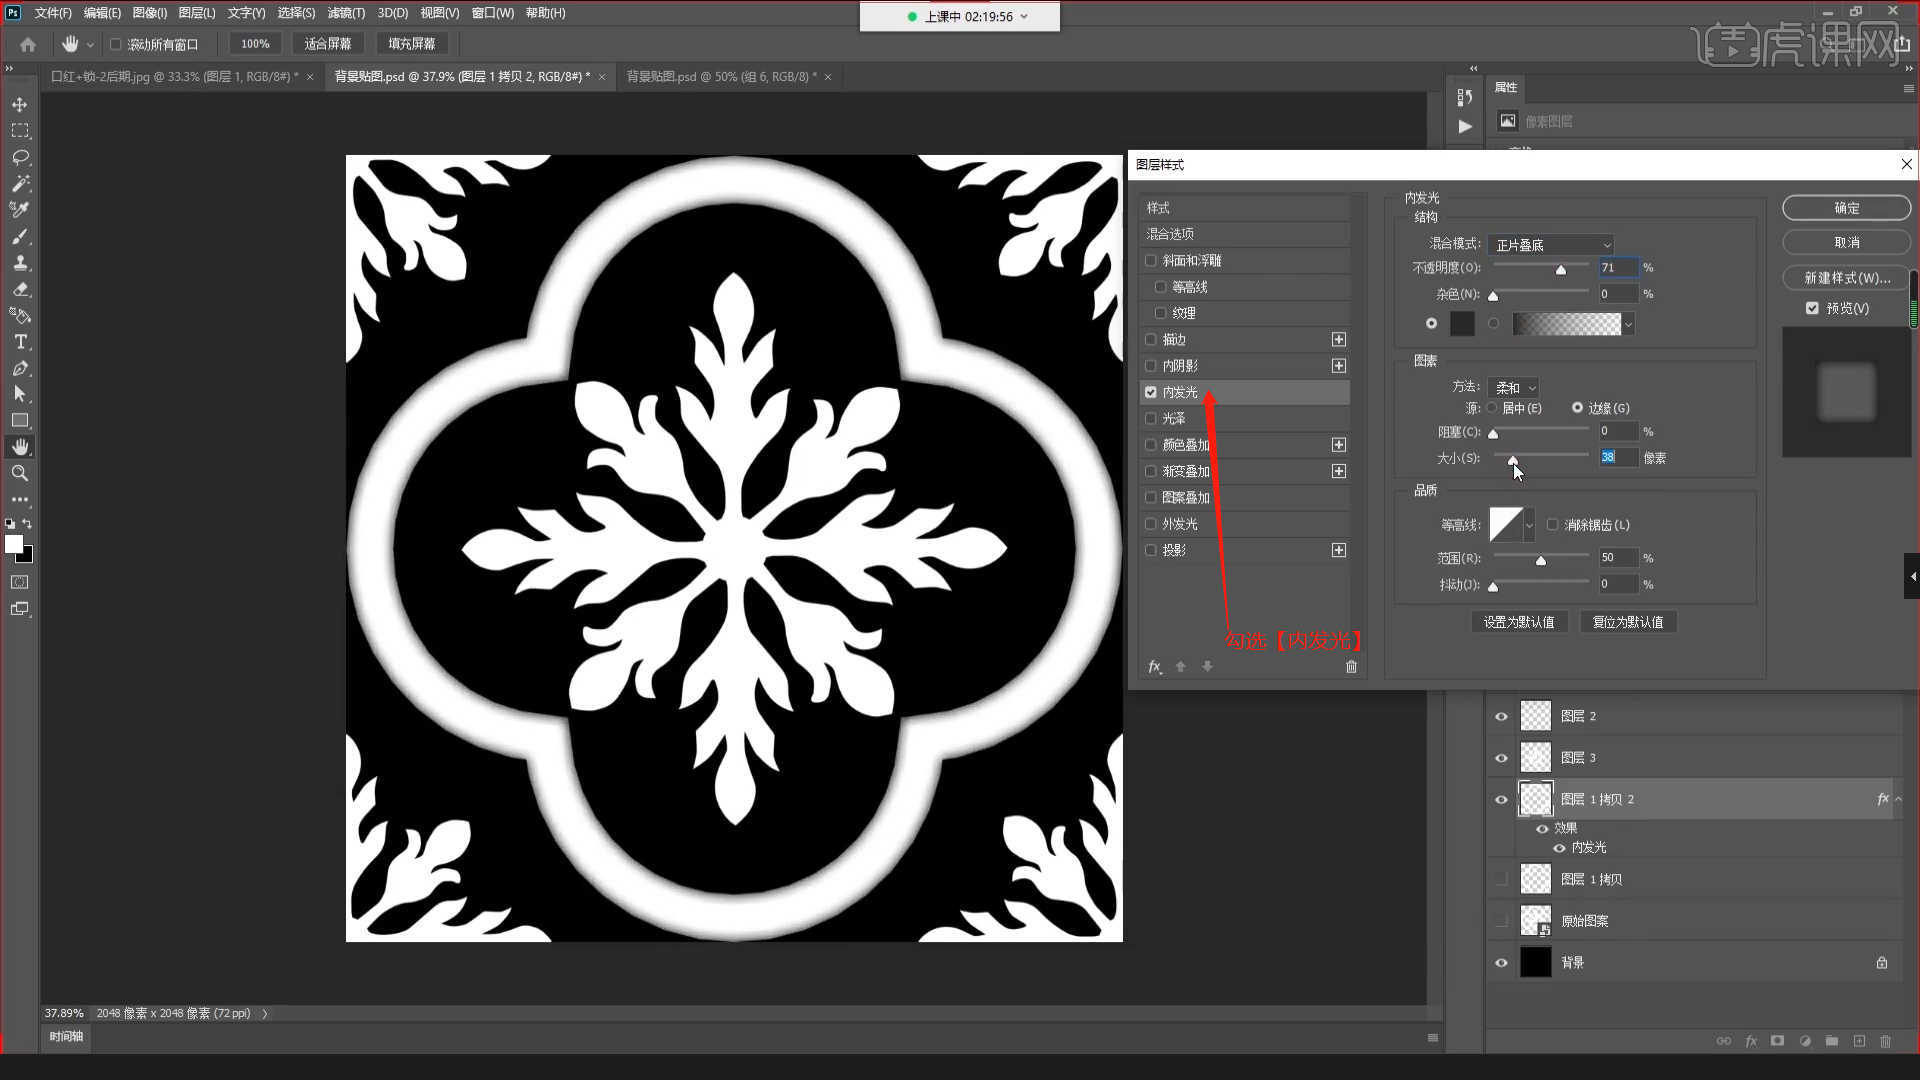Switch to 口红+锁-2后期.jpg tab
The image size is (1920, 1080).
point(174,77)
